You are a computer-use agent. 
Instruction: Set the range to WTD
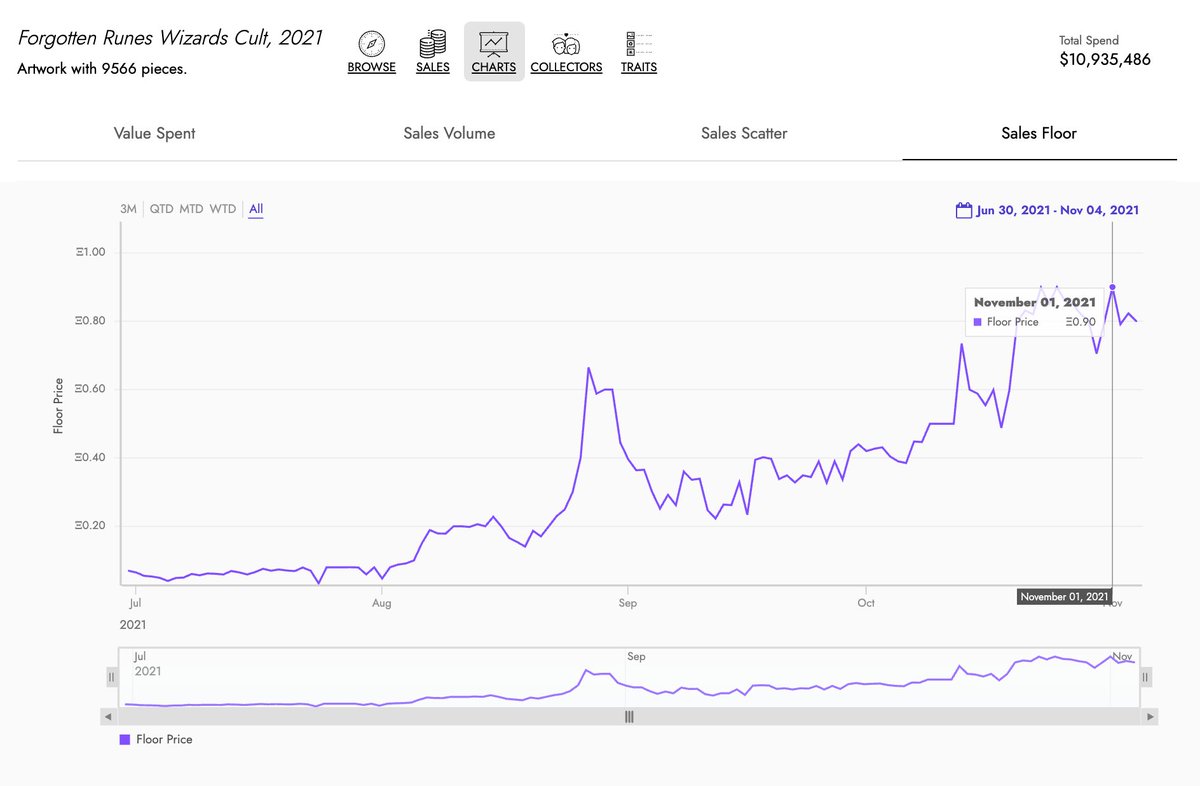223,209
